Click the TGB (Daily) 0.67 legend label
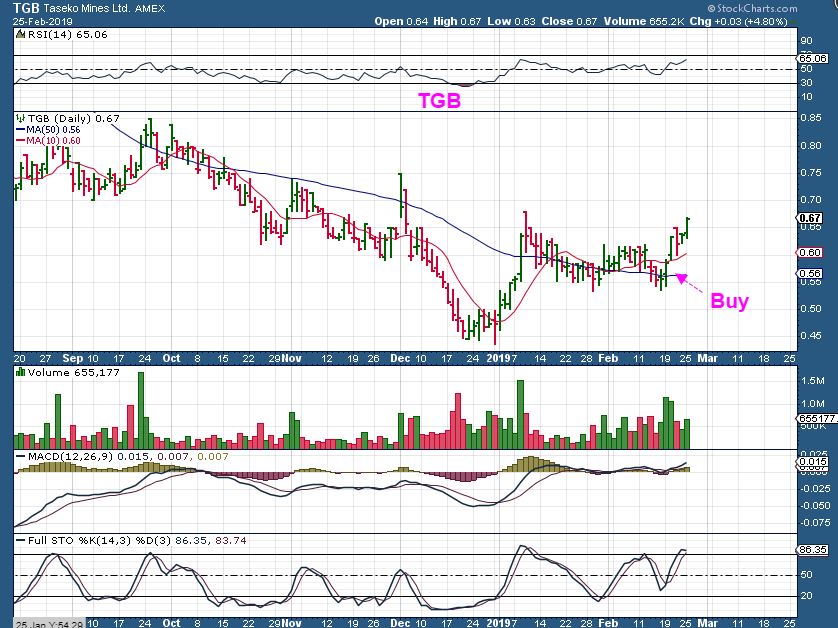838x628 pixels. click(x=74, y=118)
